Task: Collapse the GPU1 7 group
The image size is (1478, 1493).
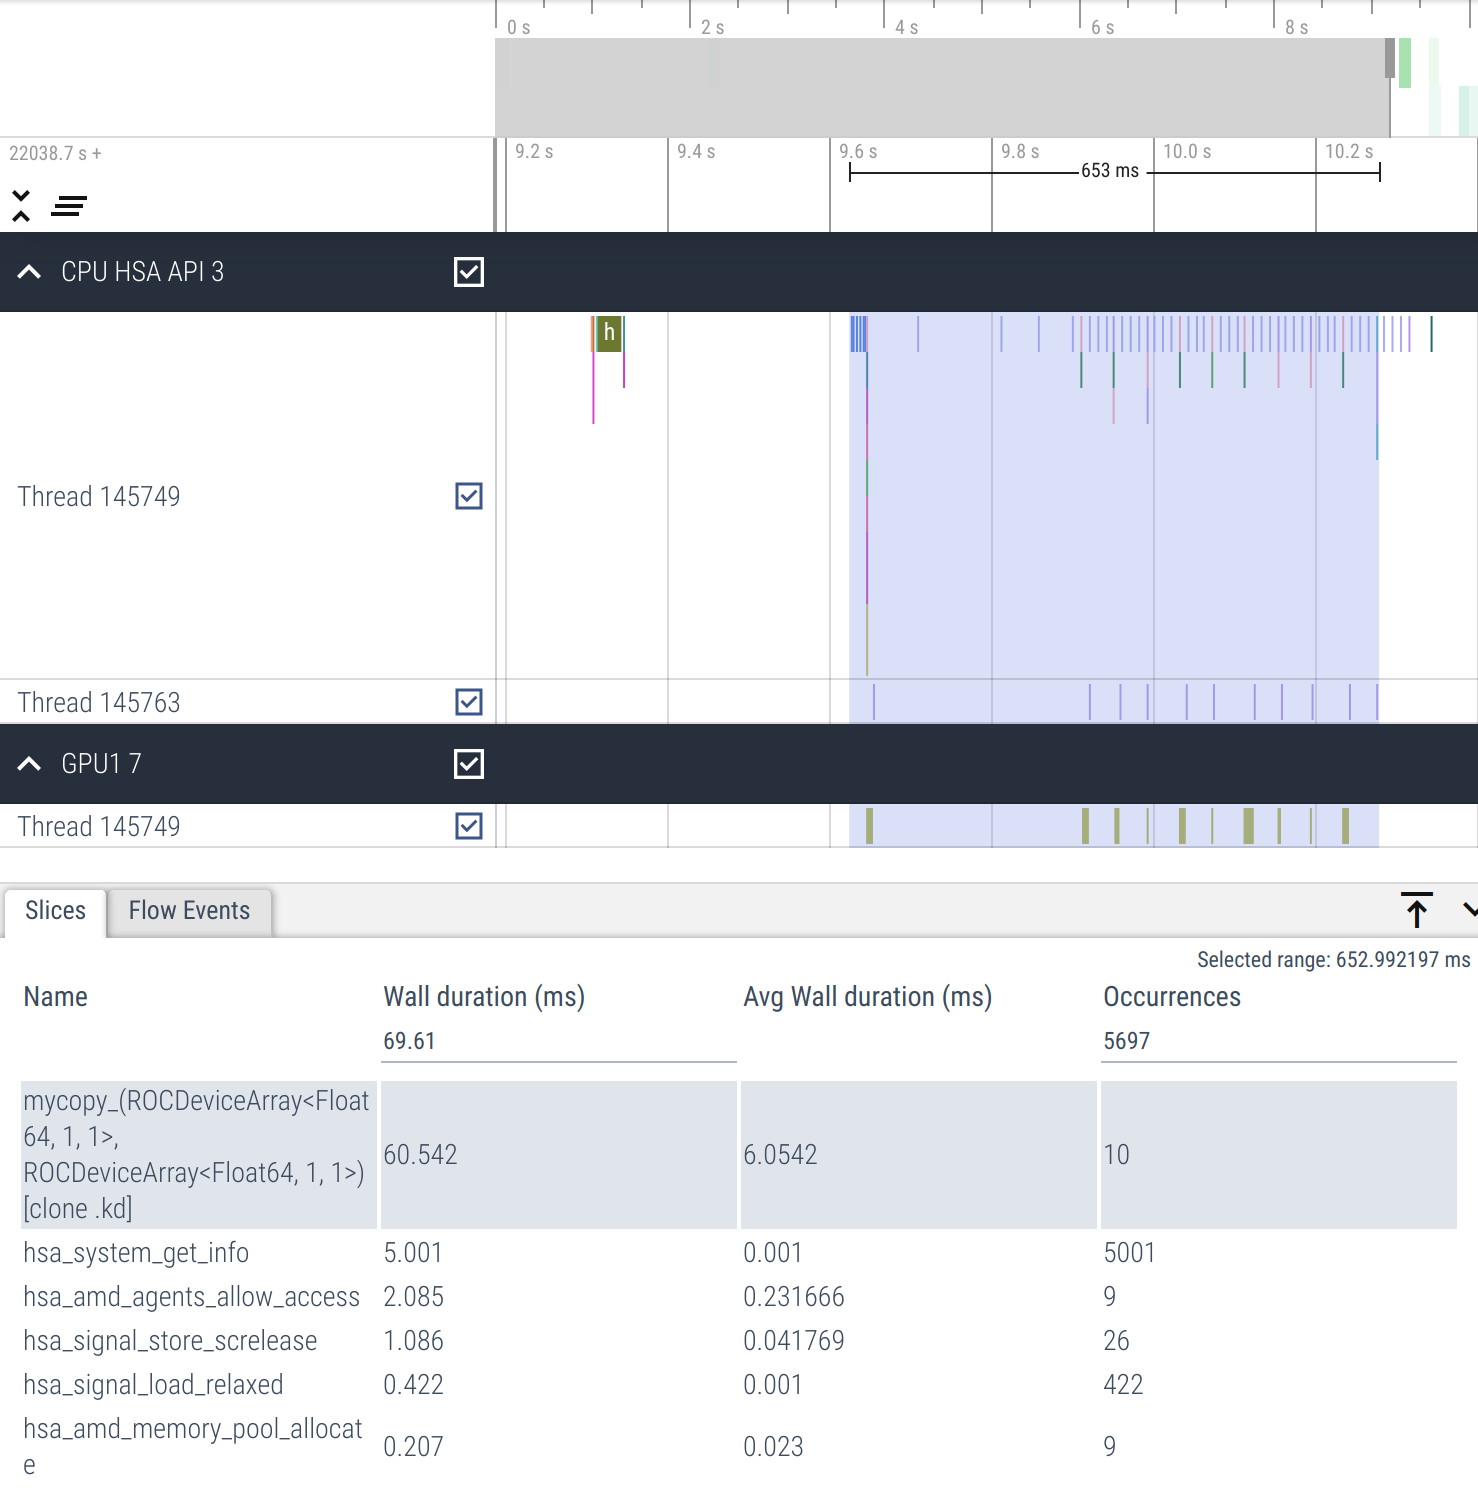Action: tap(30, 764)
